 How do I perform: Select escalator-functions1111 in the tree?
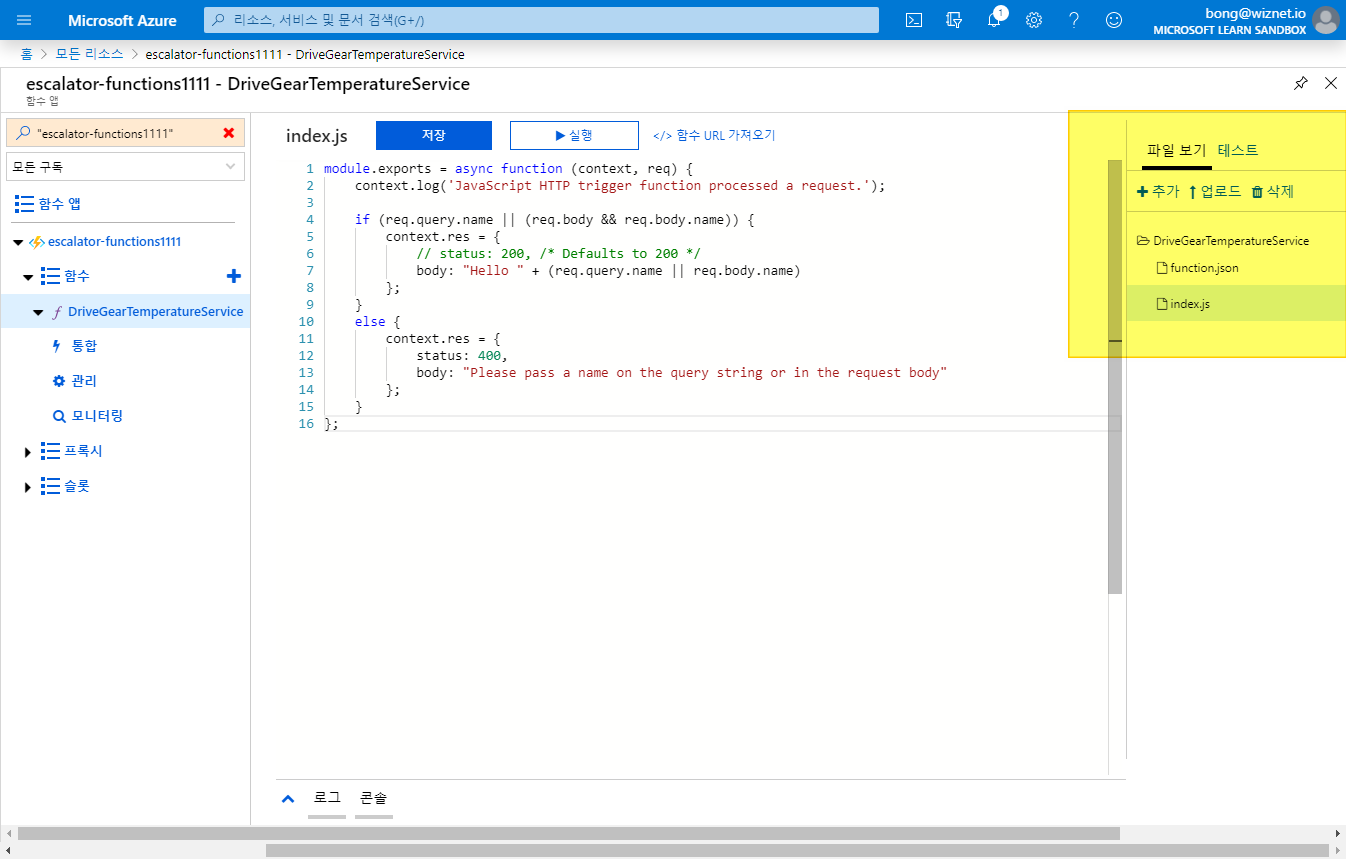(x=114, y=241)
